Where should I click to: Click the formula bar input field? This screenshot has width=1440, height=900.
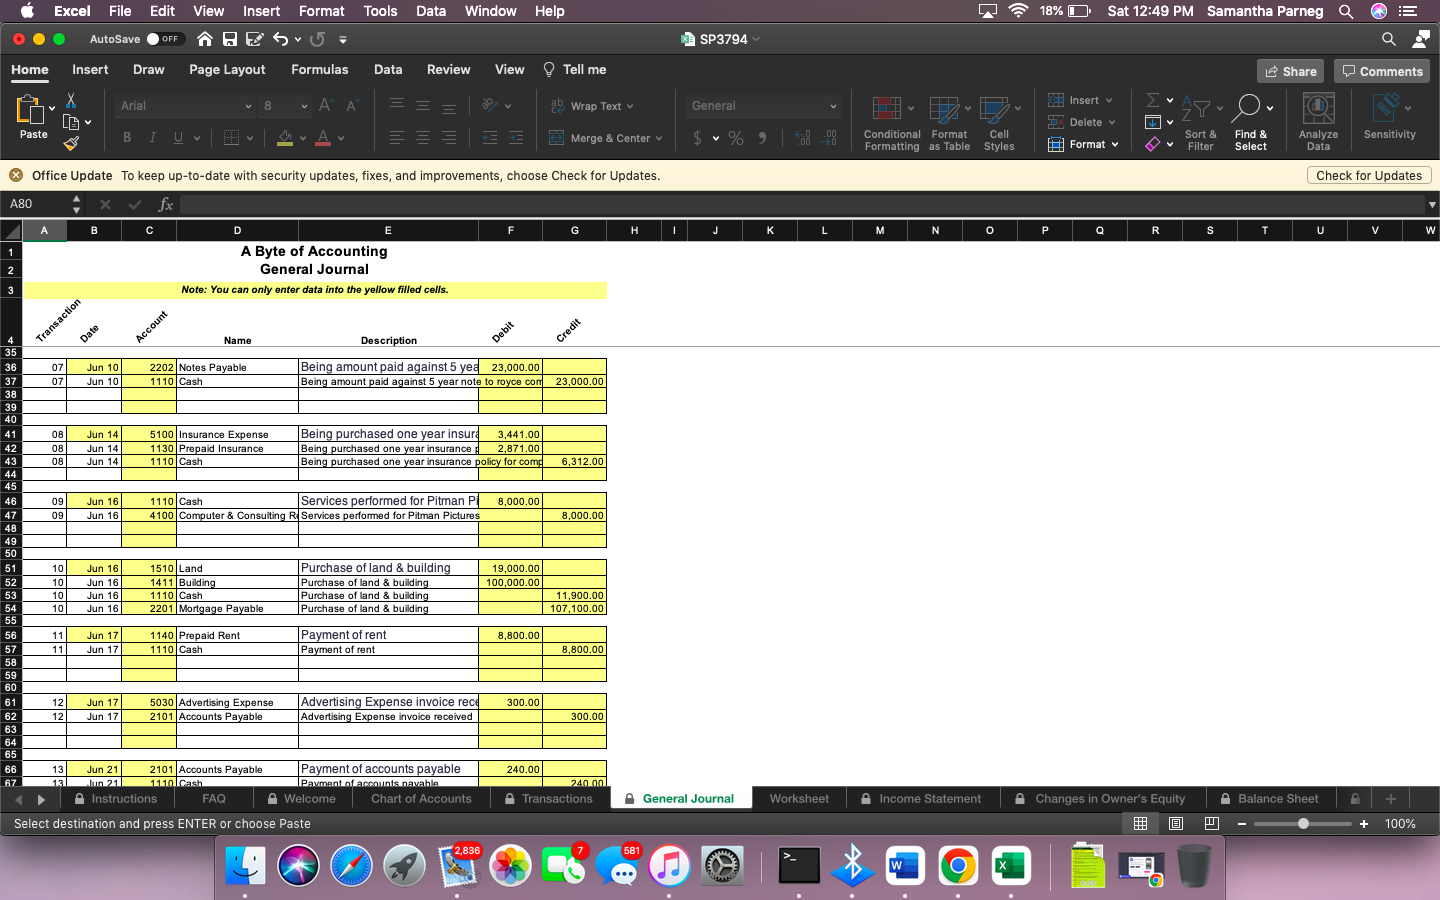point(800,204)
